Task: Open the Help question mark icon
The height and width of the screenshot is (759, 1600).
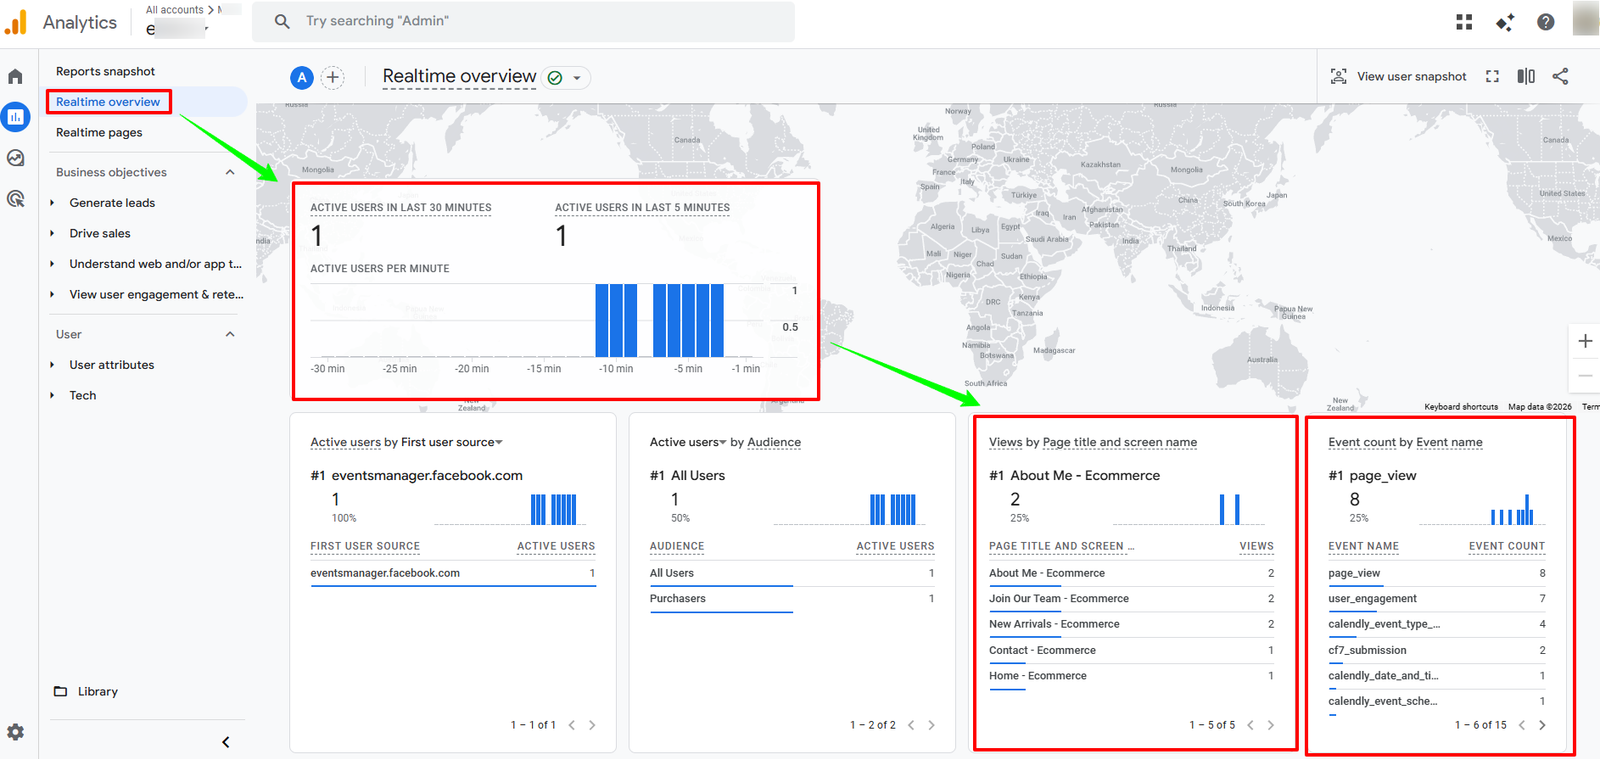Action: (x=1546, y=22)
